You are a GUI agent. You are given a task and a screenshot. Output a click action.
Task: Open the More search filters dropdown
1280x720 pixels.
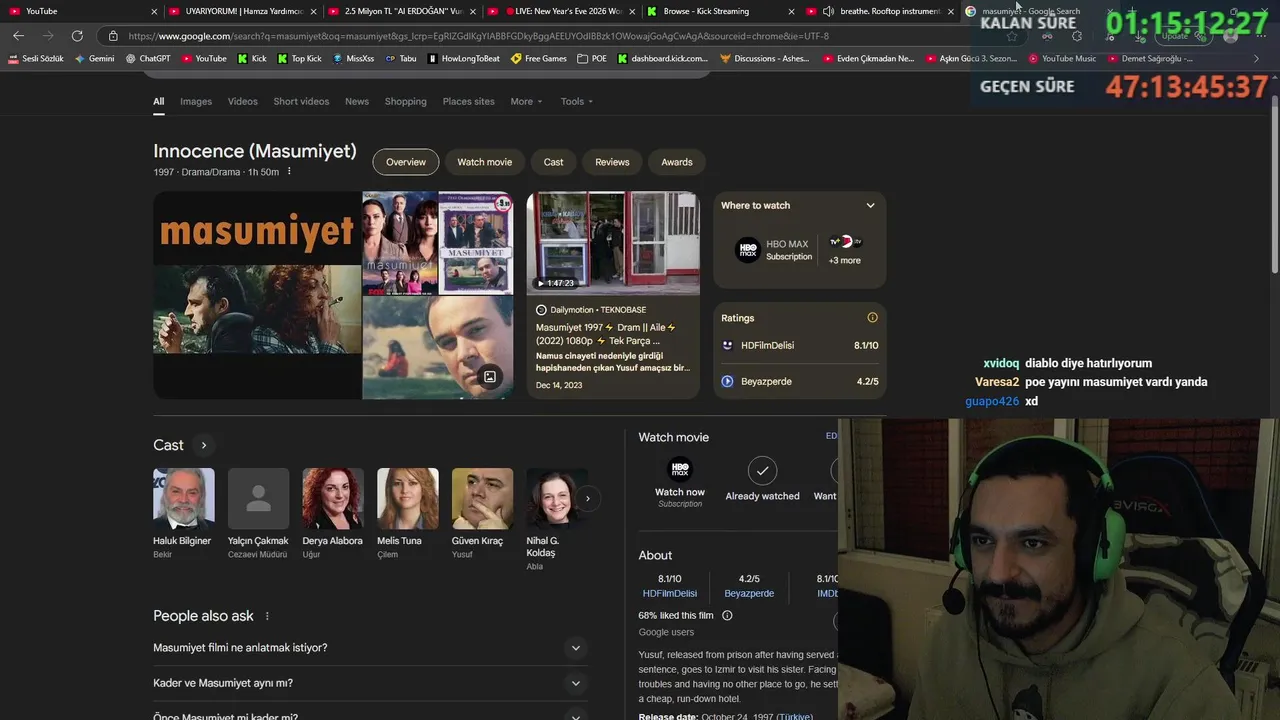(526, 101)
